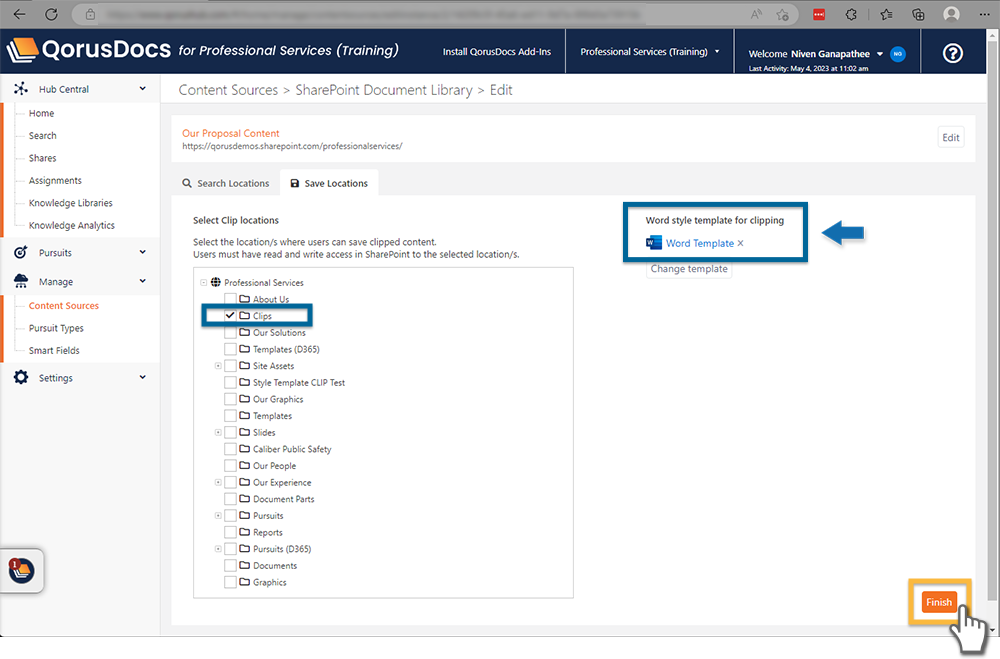Expand the Our Experience folder node

[218, 482]
